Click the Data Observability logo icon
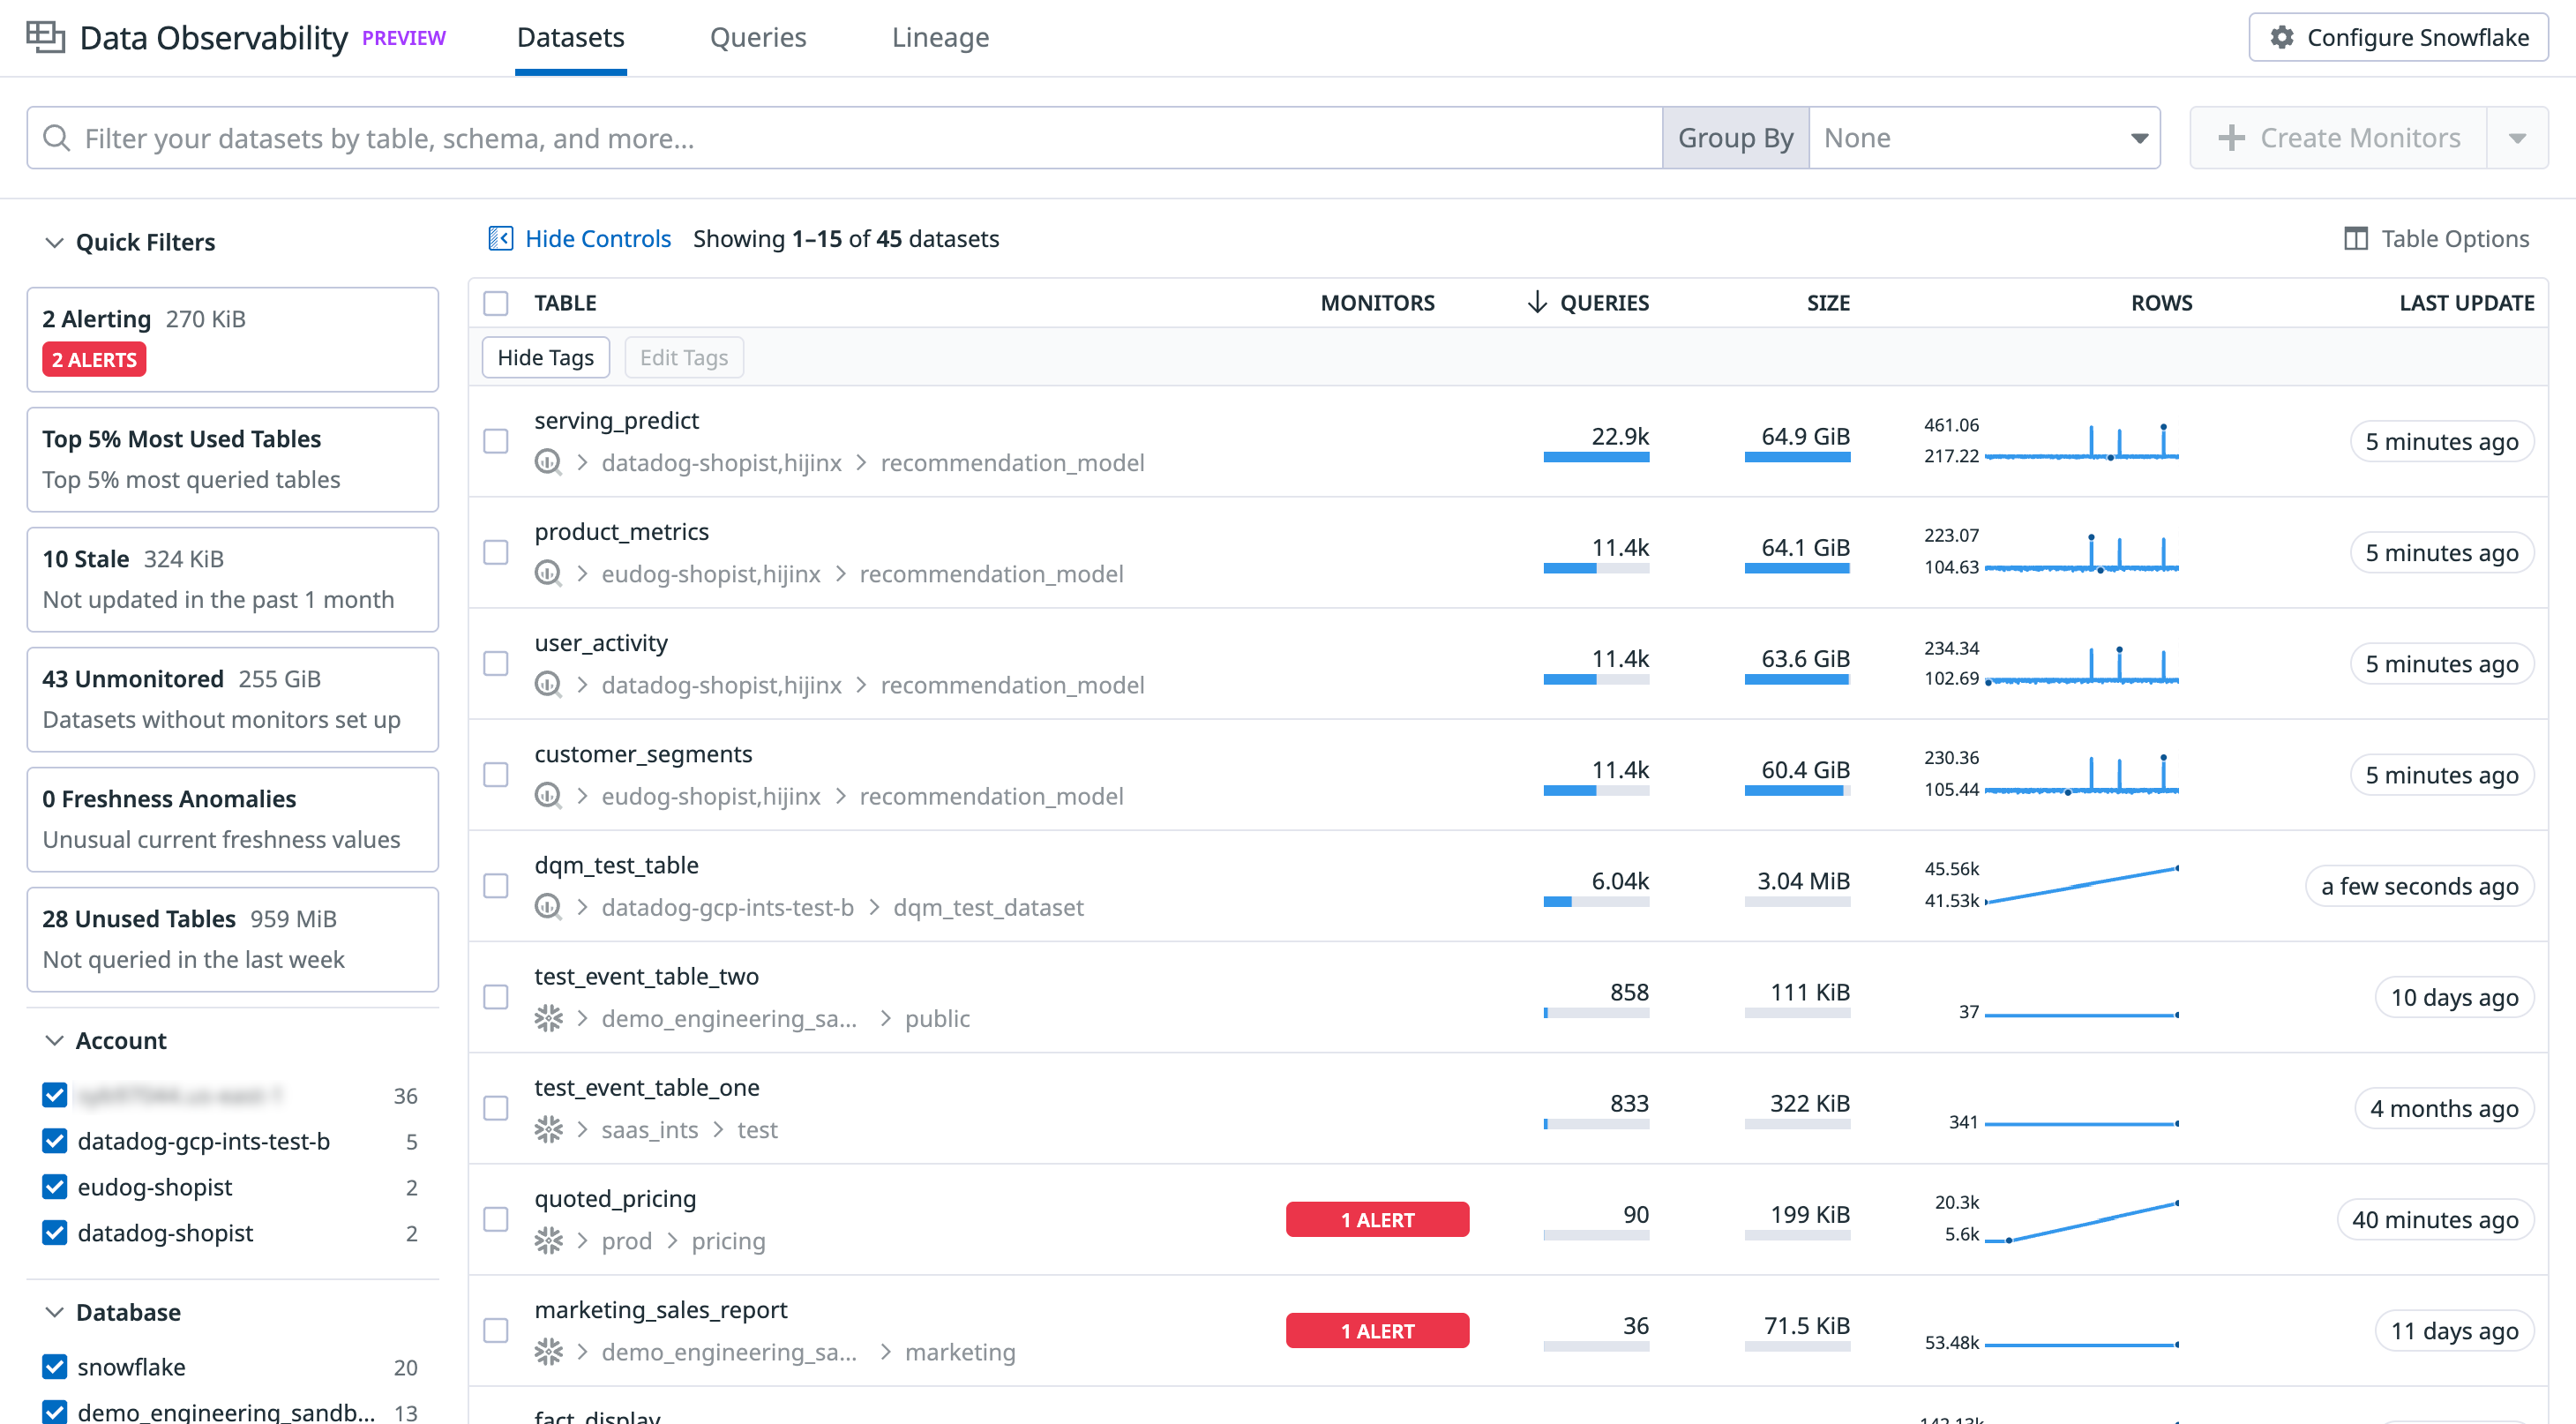2576x1424 pixels. coord(45,37)
